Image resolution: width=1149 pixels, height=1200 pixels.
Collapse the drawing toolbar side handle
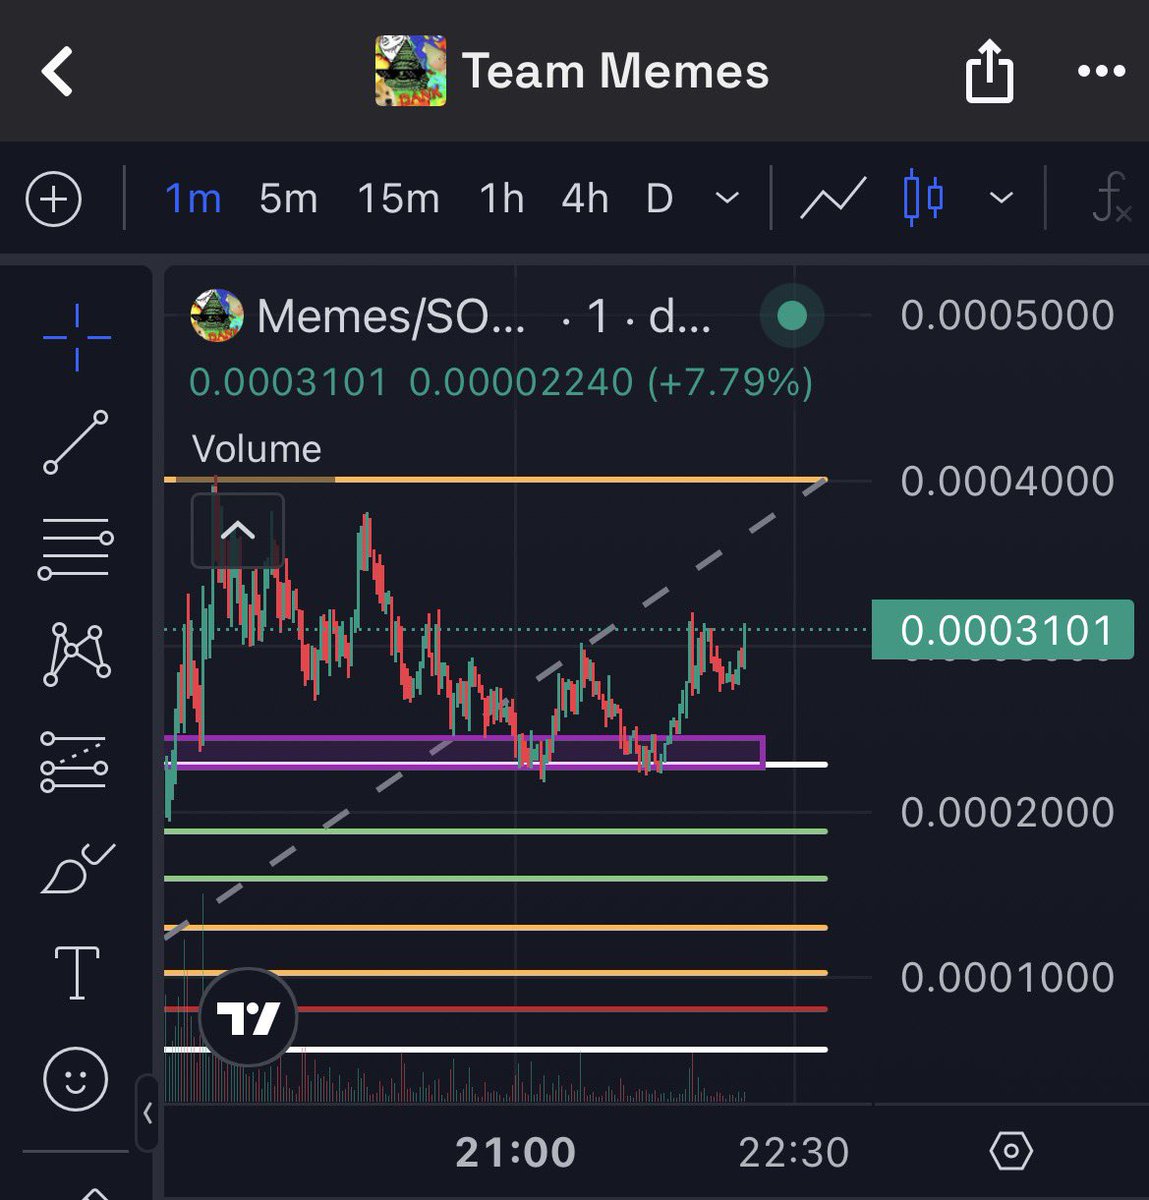pos(147,1113)
